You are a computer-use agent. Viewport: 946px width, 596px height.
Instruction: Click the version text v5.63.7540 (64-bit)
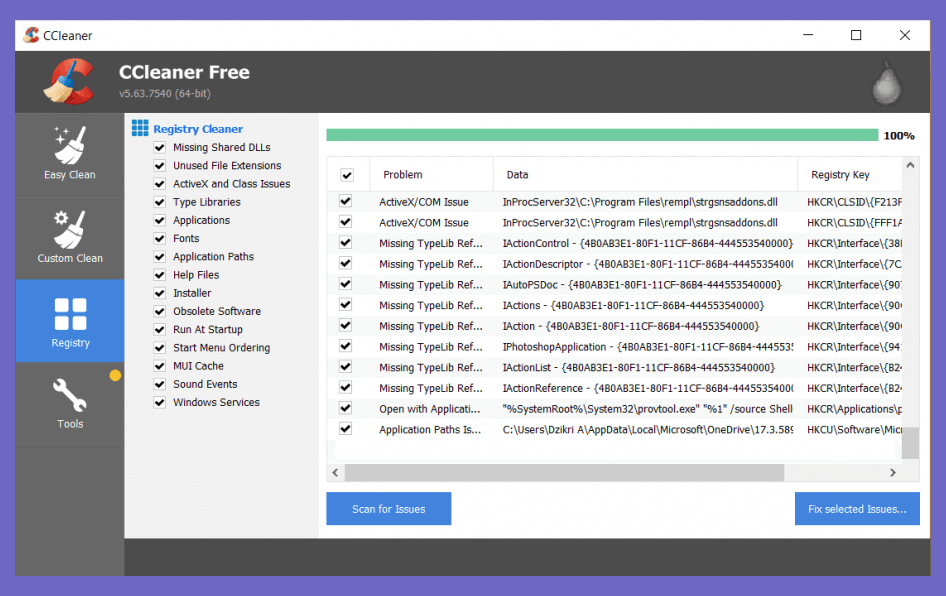[165, 94]
